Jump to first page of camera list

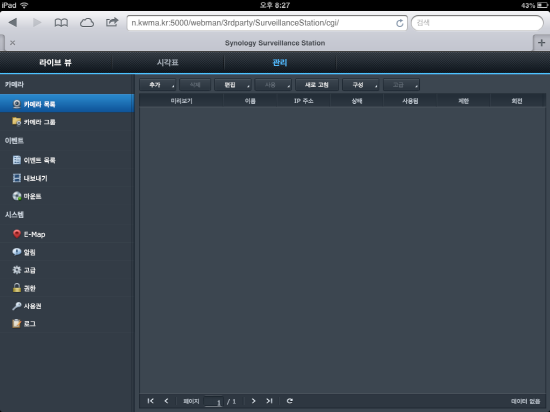pyautogui.click(x=150, y=401)
